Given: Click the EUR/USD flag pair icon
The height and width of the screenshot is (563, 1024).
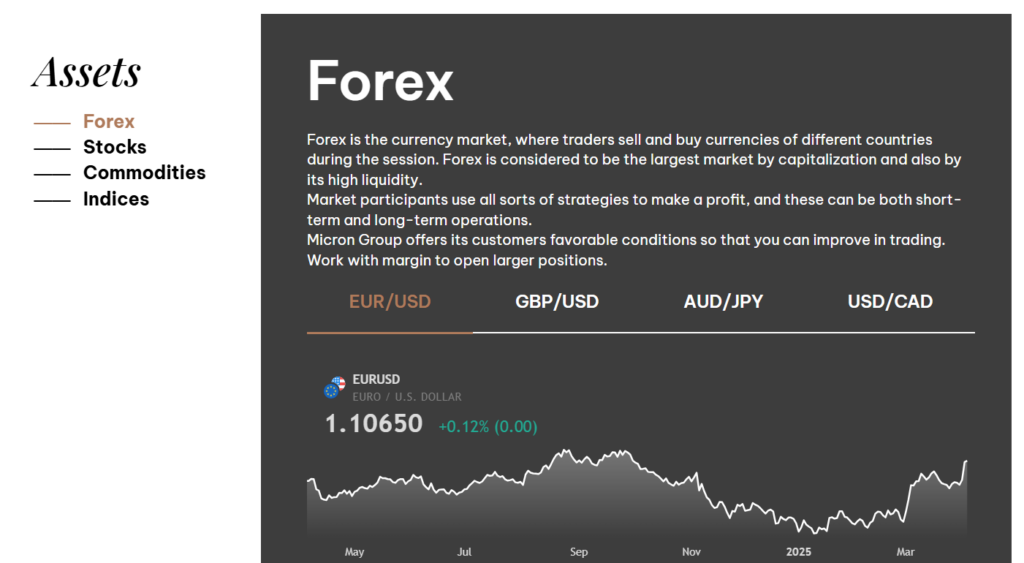Looking at the screenshot, I should (x=335, y=388).
